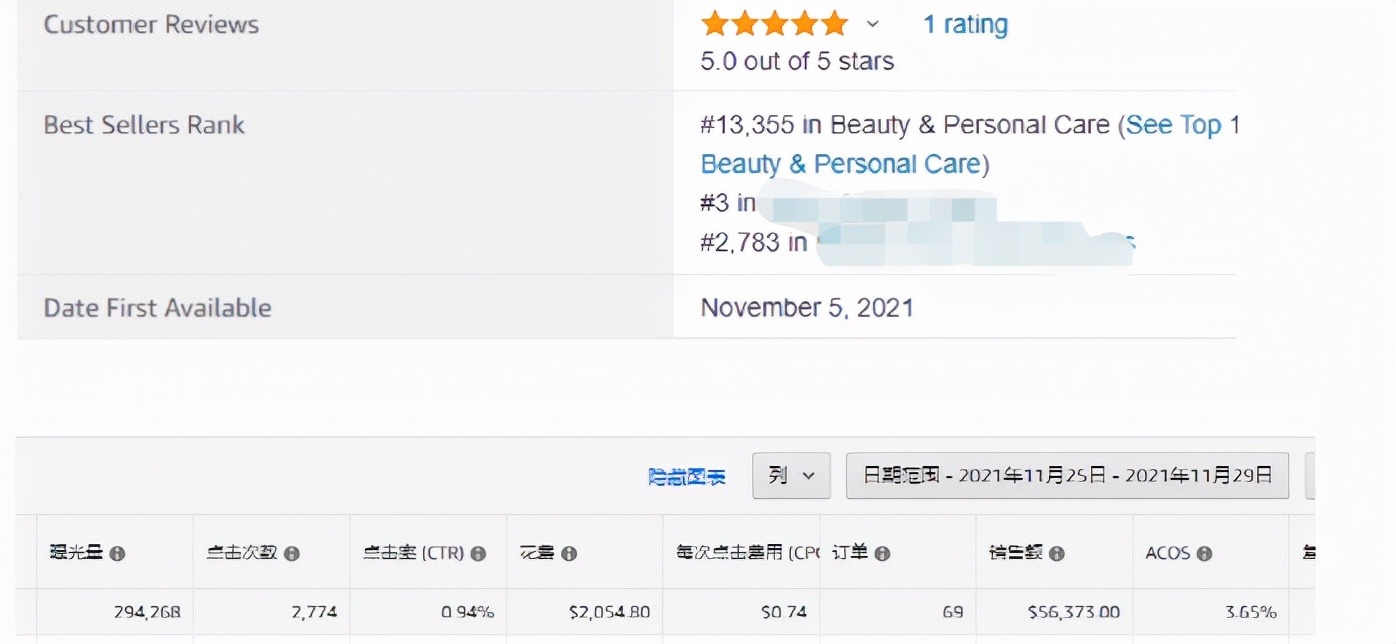
Task: Click the info icon beside ACOS
Action: 1204,553
